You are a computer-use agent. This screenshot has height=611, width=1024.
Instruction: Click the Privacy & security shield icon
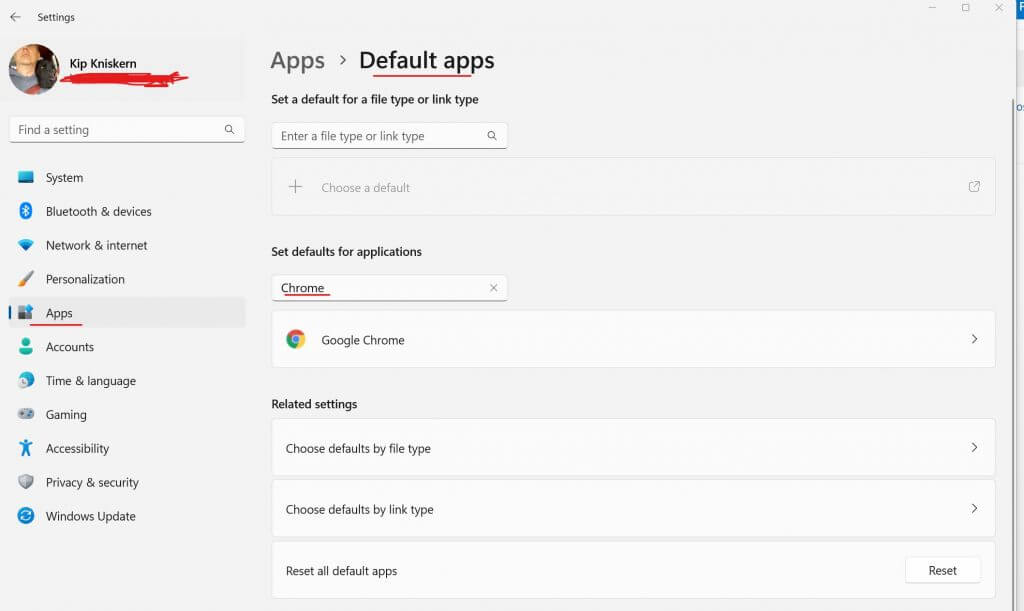(x=26, y=482)
